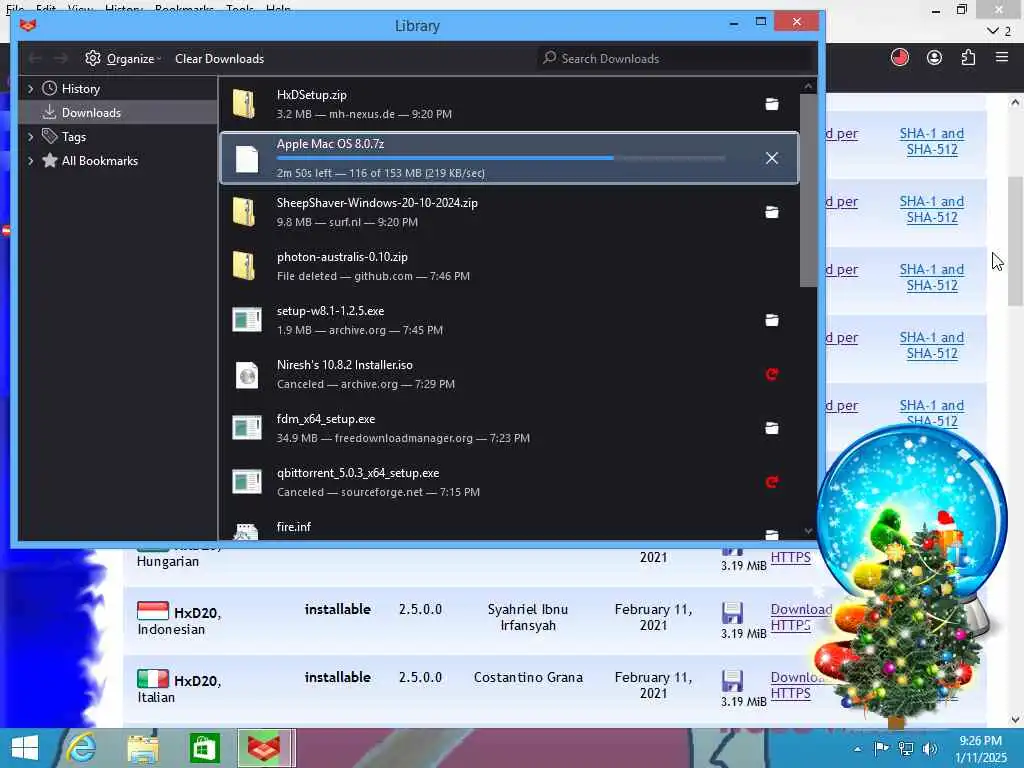Click the network icon in the system tray
The width and height of the screenshot is (1024, 768).
pyautogui.click(x=906, y=748)
